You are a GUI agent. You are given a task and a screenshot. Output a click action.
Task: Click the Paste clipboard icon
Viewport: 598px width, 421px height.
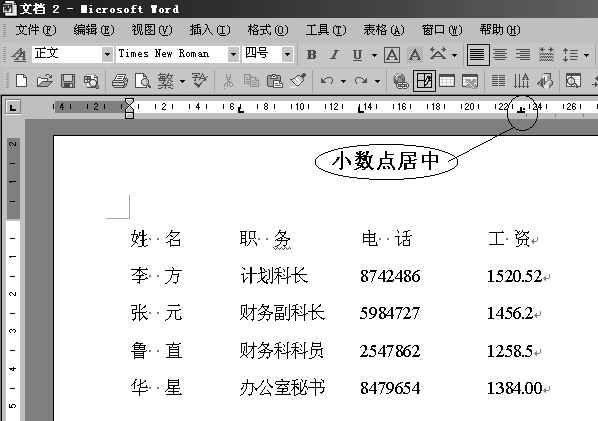point(274,81)
